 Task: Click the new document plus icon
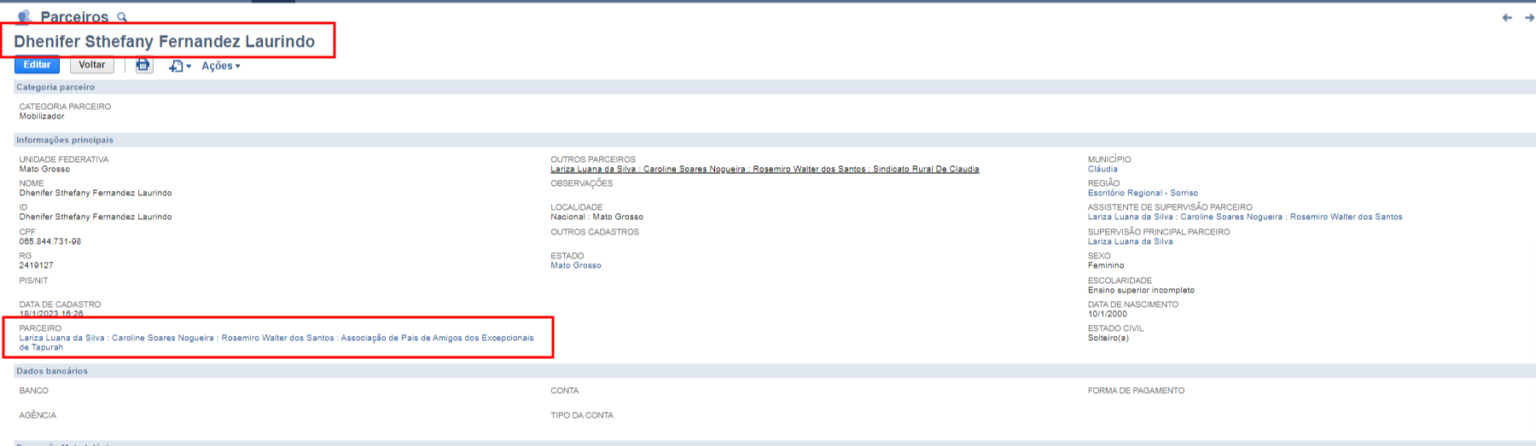(x=178, y=66)
